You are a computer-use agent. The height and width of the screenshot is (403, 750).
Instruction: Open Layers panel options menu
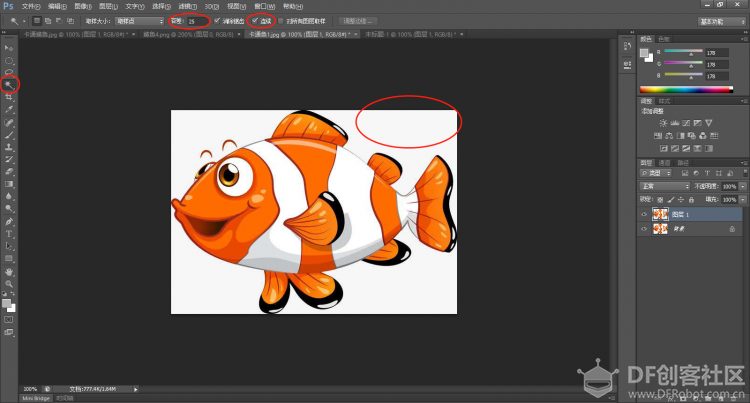744,163
